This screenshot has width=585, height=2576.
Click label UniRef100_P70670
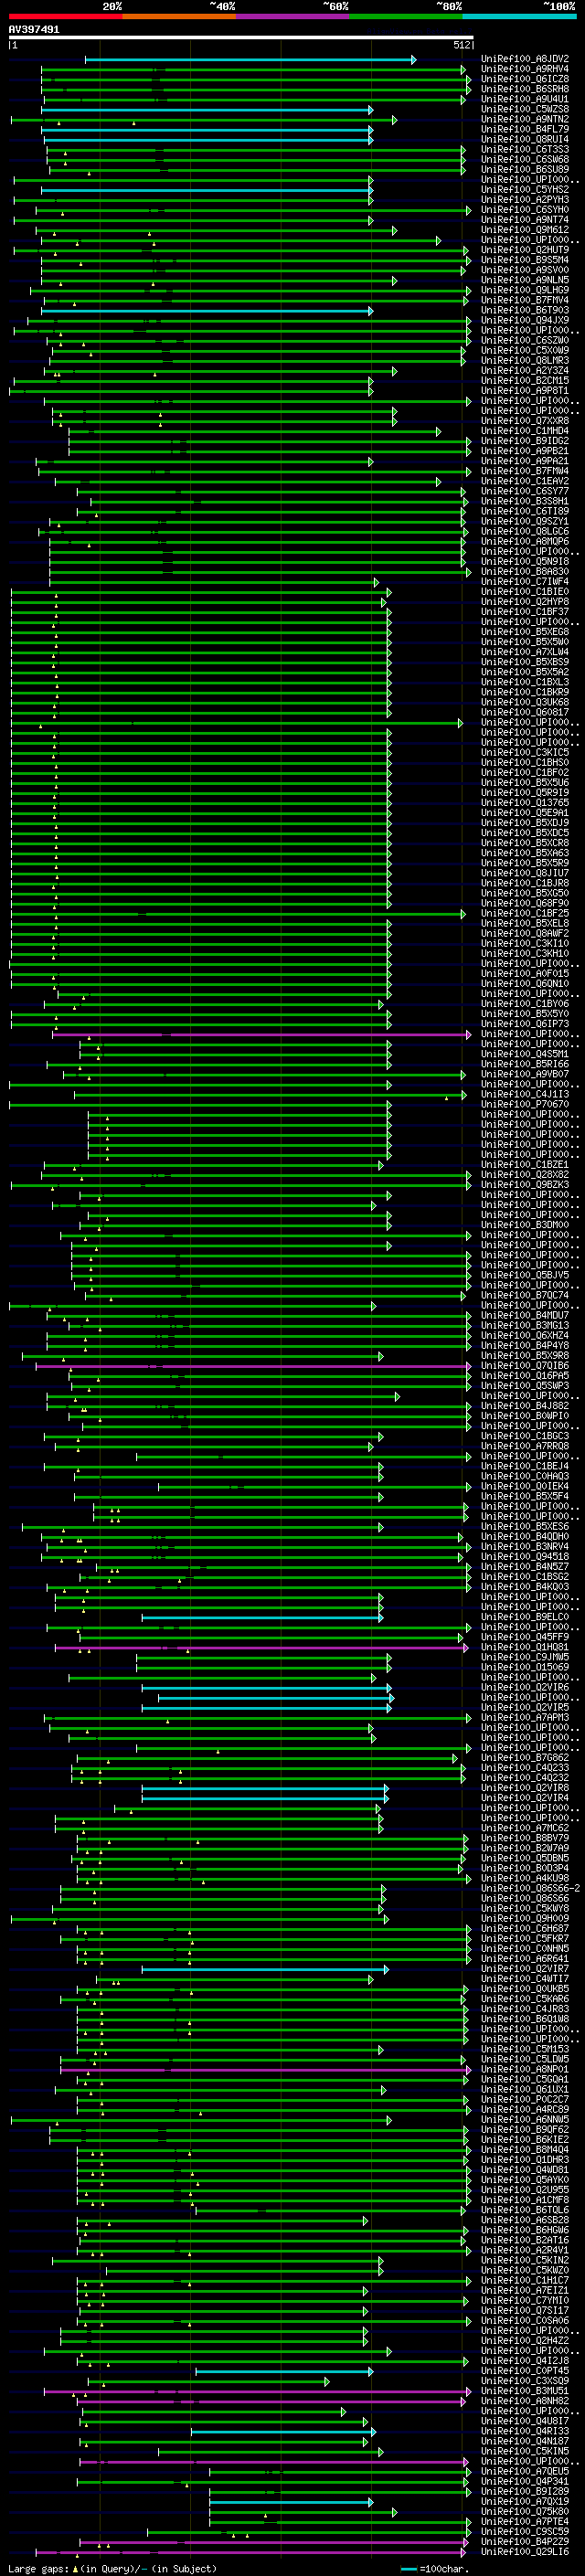[x=525, y=1104]
